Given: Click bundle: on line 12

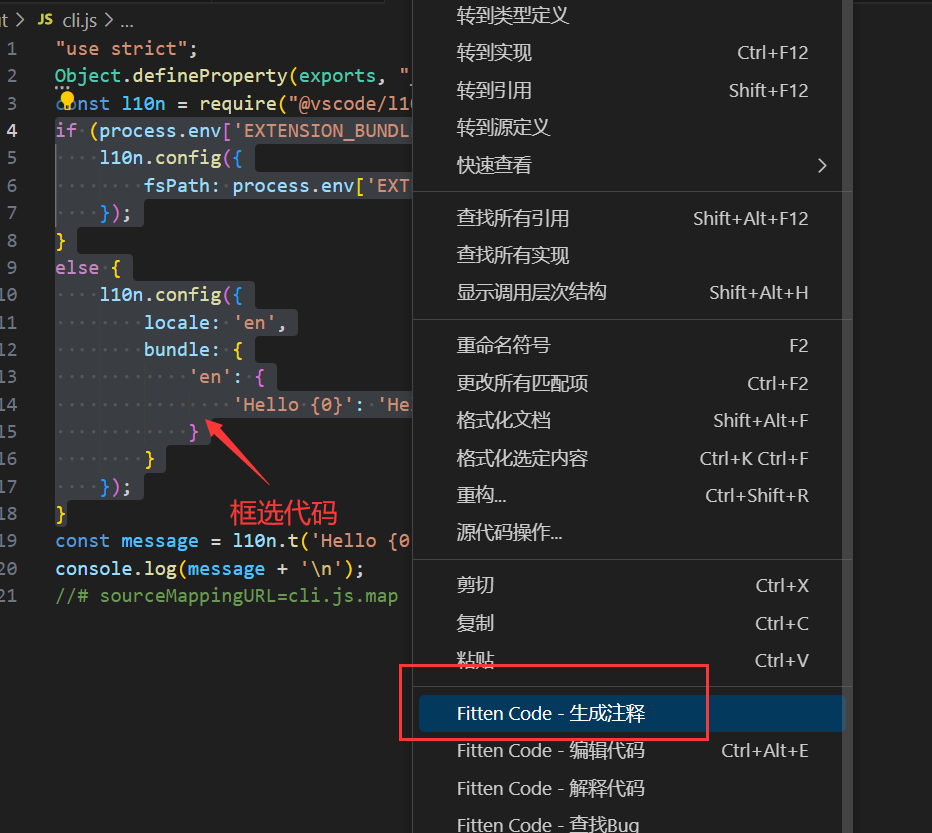Looking at the screenshot, I should click(x=182, y=350).
